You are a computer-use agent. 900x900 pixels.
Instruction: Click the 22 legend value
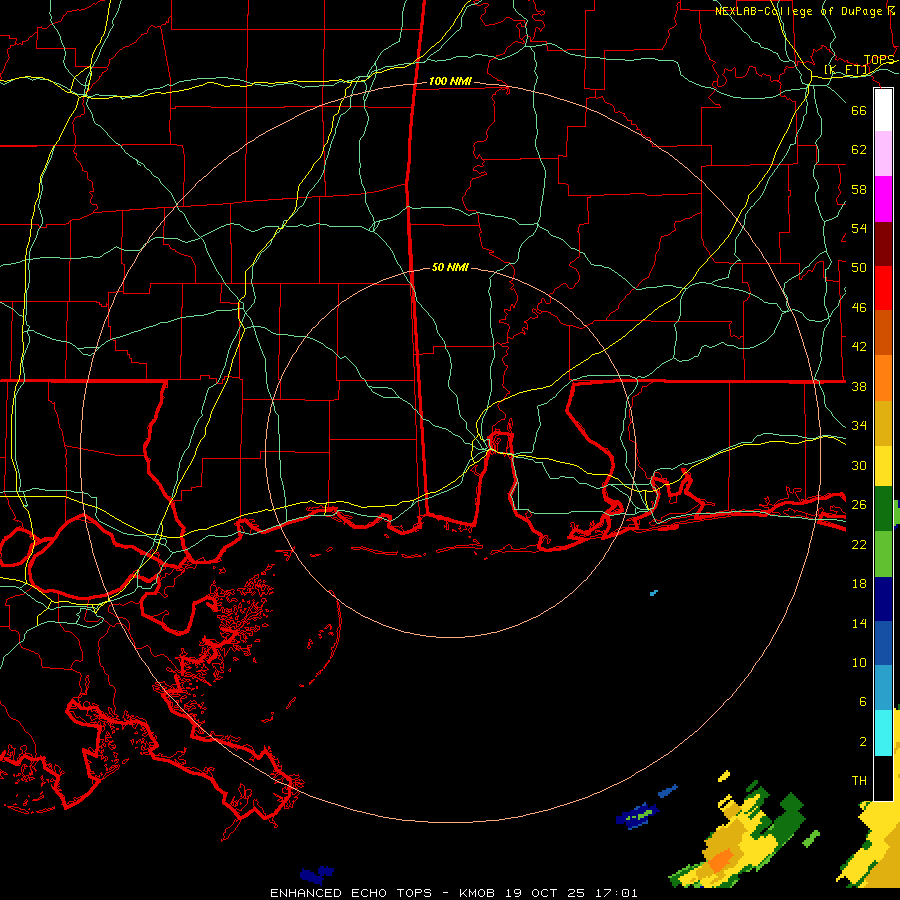click(x=859, y=544)
